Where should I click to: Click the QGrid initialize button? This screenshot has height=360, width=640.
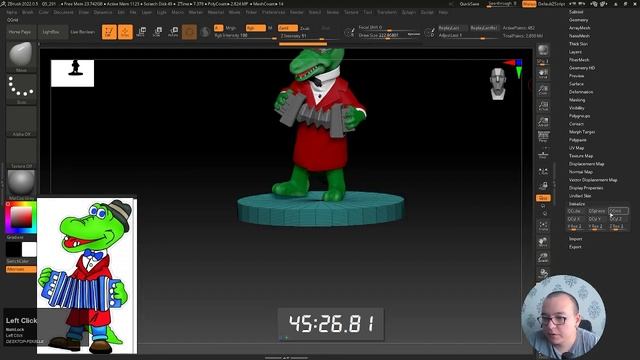(x=618, y=211)
